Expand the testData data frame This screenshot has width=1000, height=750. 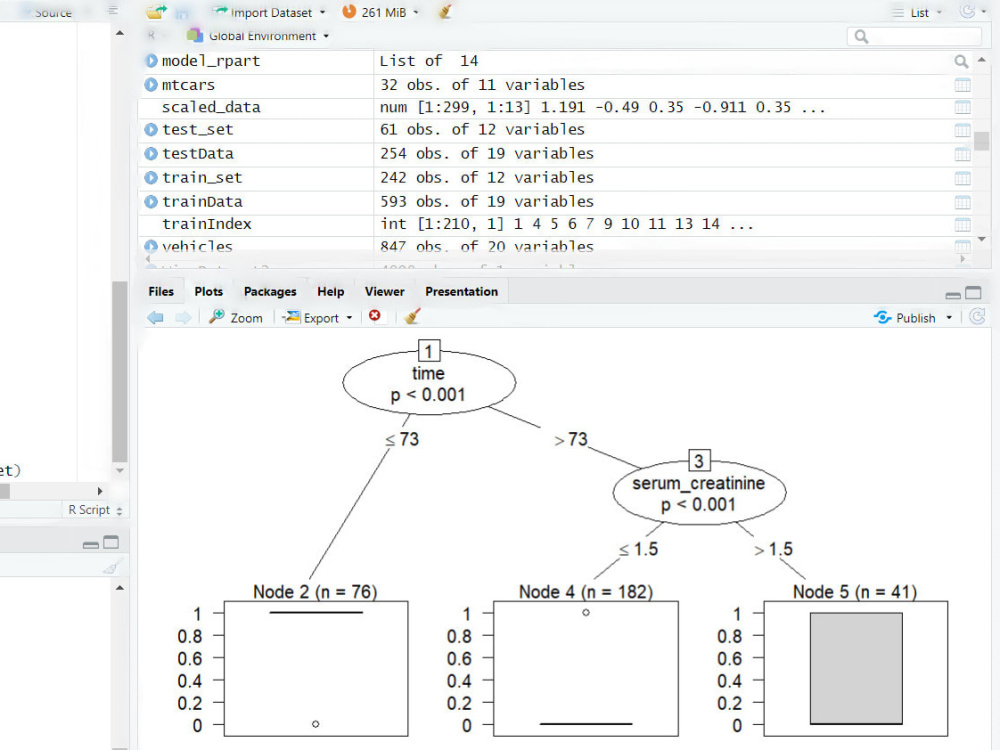point(151,154)
